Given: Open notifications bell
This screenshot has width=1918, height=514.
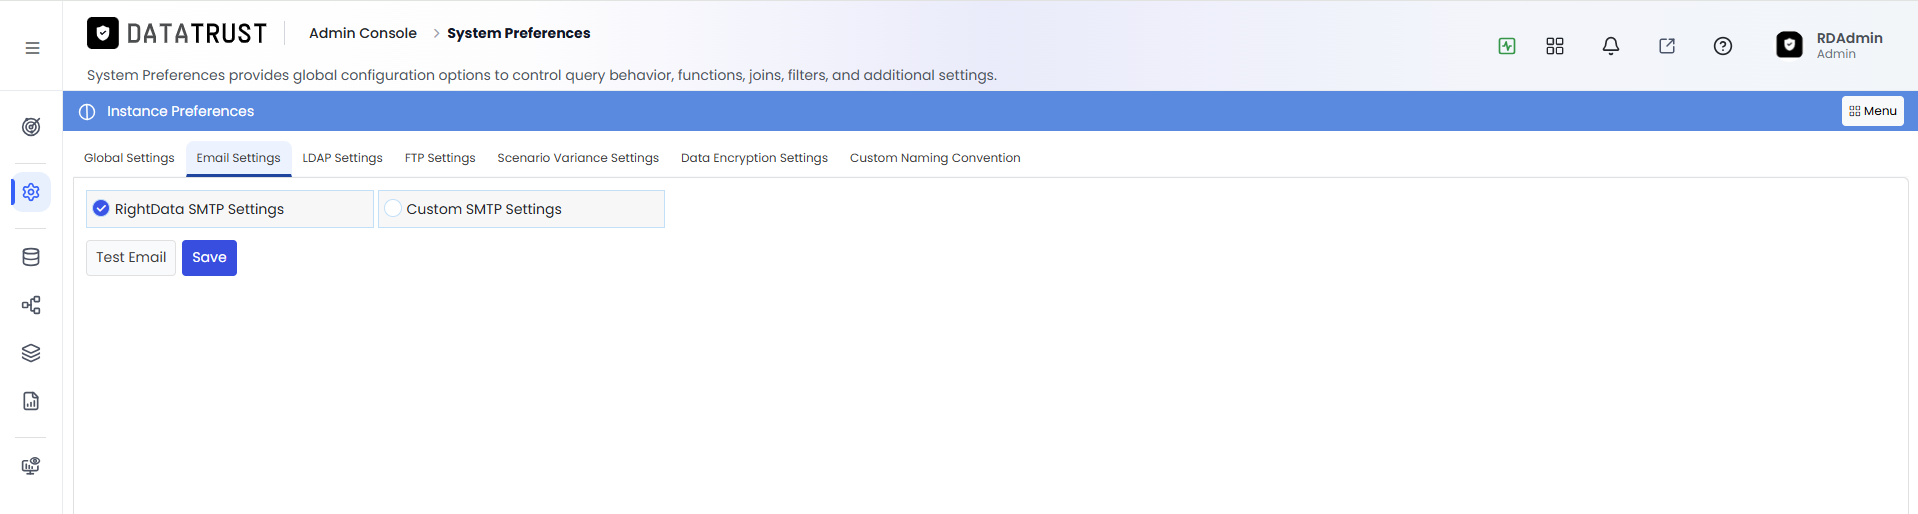Looking at the screenshot, I should 1611,46.
